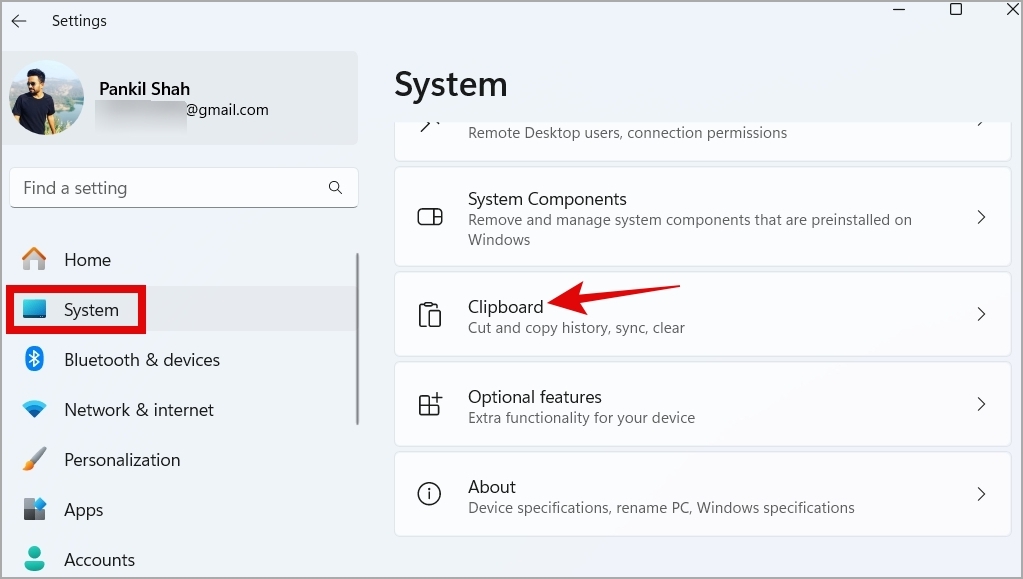This screenshot has height=579, width=1023.
Task: Click the About info icon
Action: [429, 494]
